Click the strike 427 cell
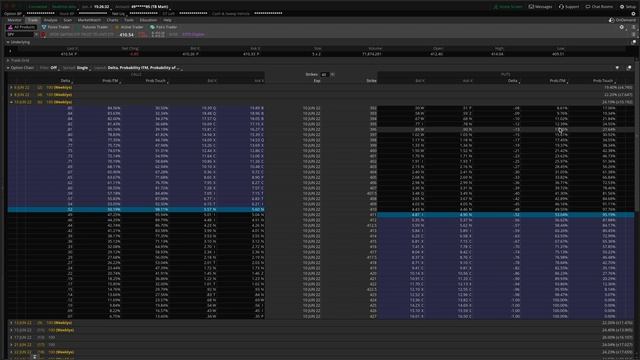640x360 pixels. [373, 316]
